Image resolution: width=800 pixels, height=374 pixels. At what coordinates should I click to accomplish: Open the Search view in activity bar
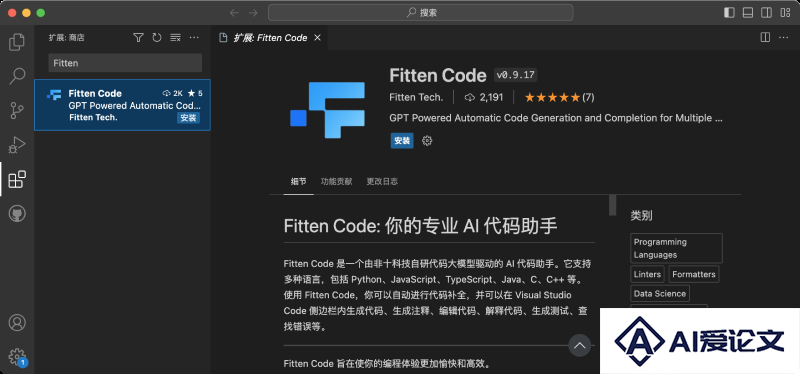pyautogui.click(x=17, y=76)
